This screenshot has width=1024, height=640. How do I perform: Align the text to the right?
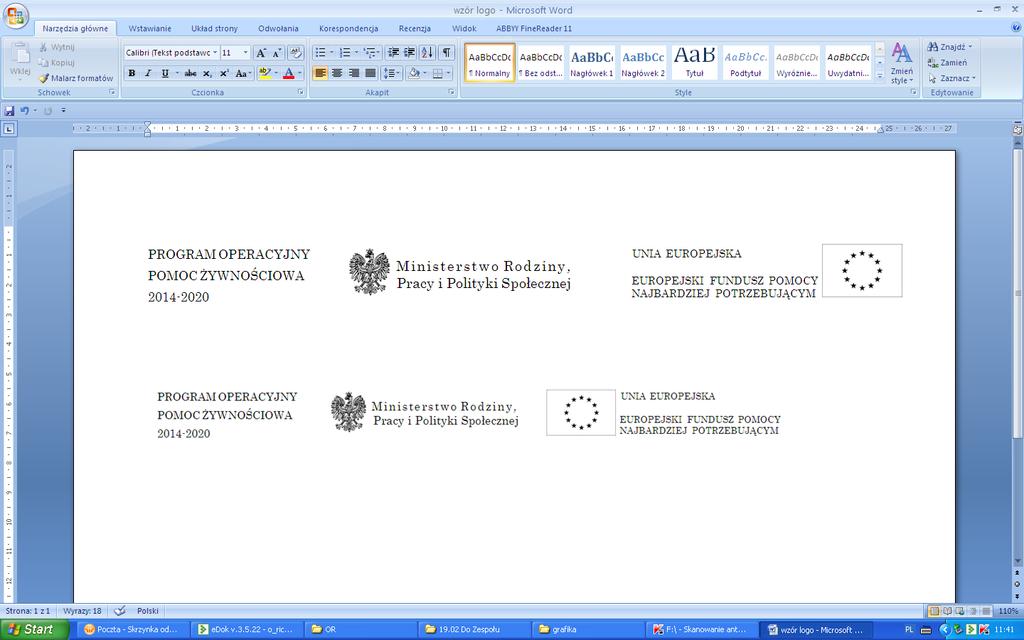point(353,73)
